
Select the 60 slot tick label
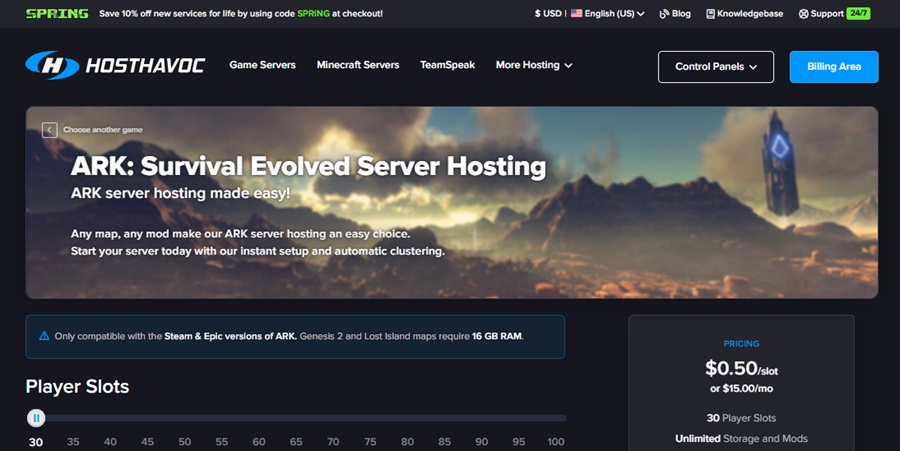tap(259, 442)
